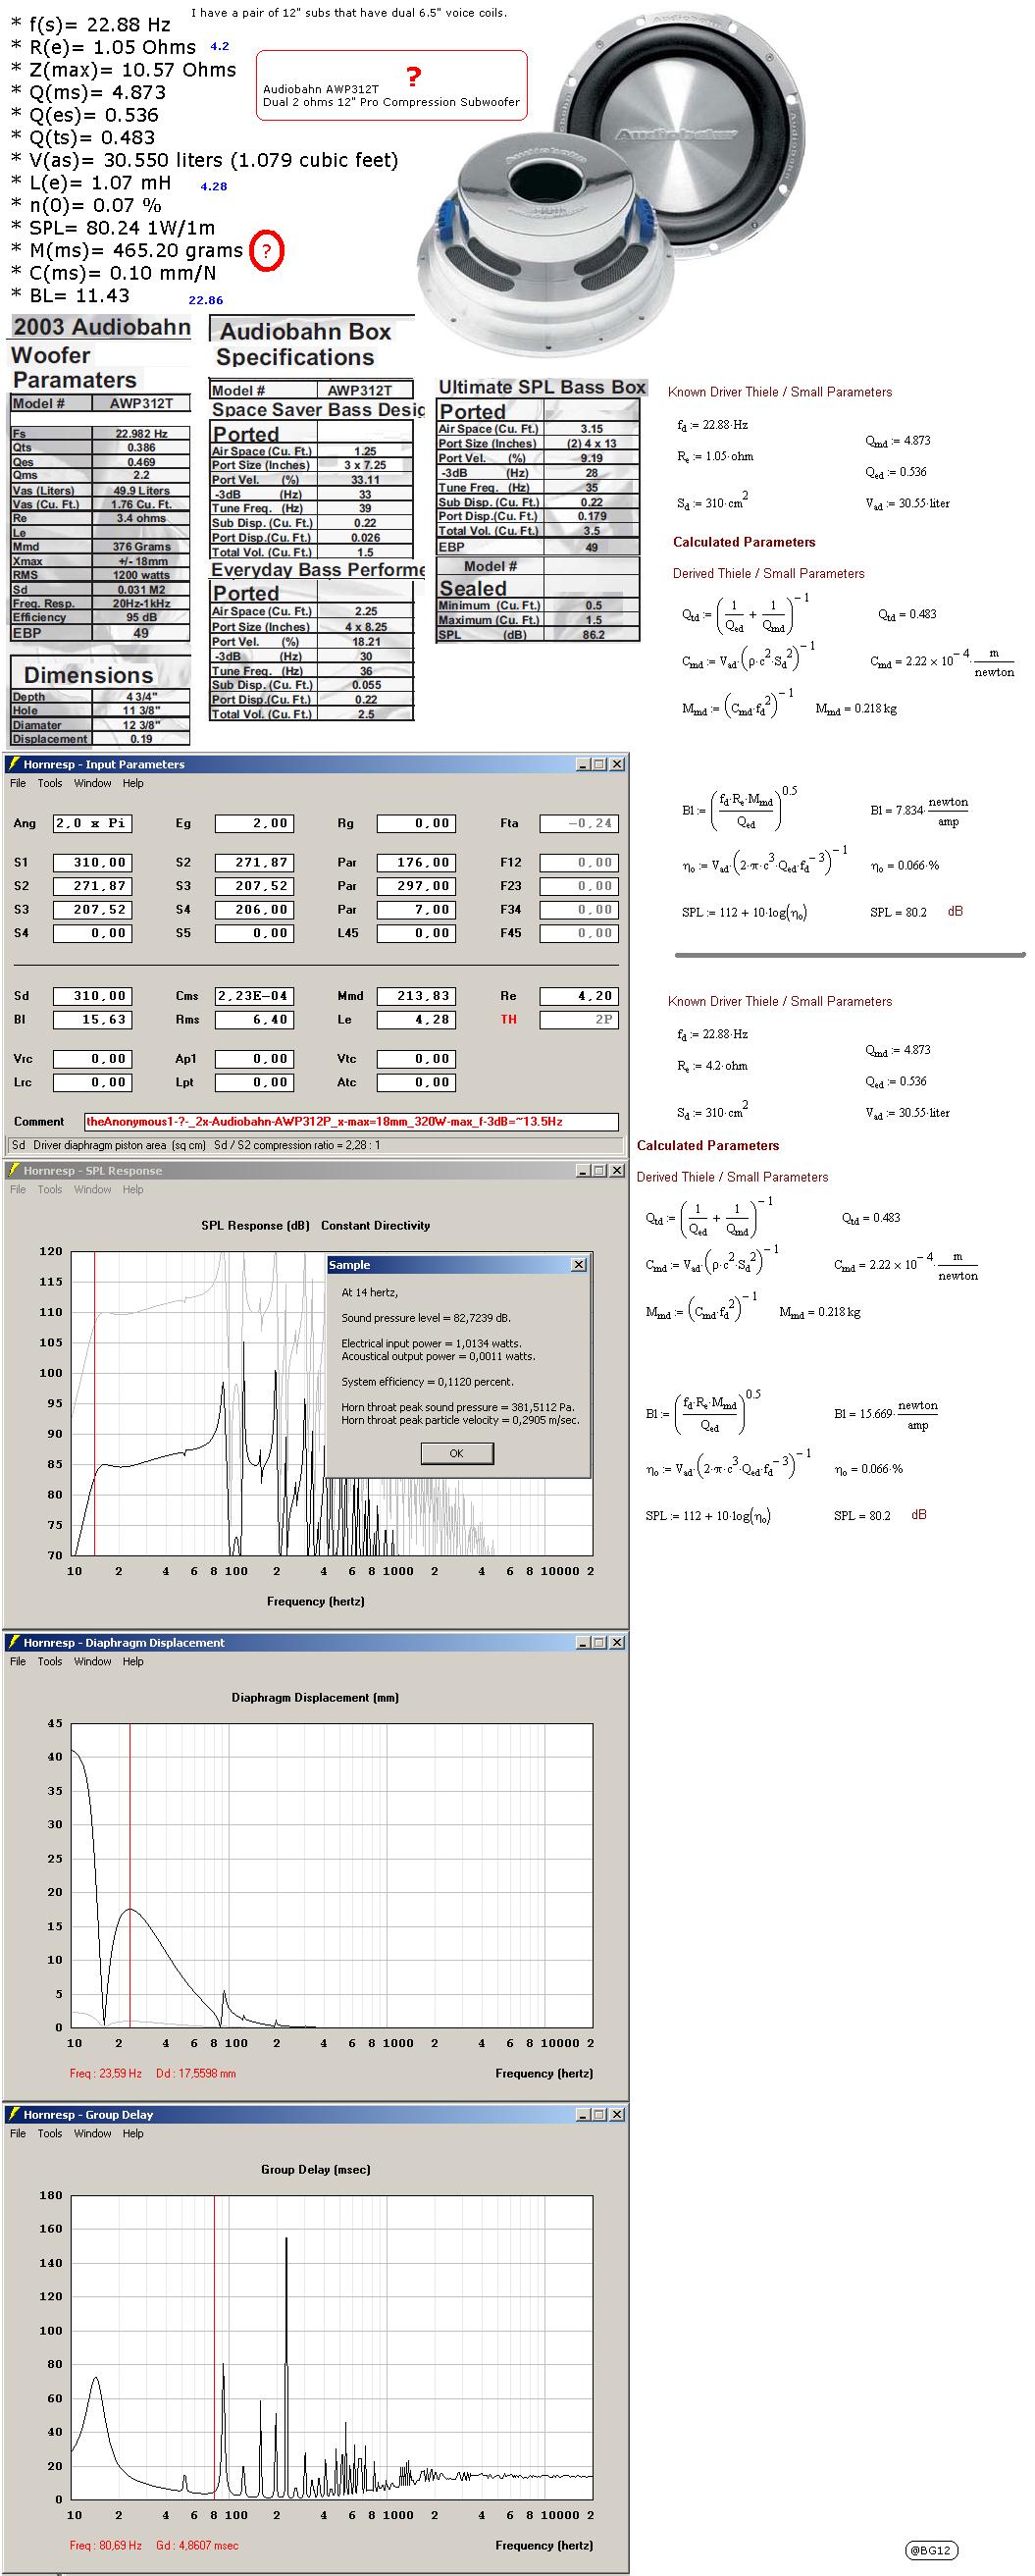The height and width of the screenshot is (2576, 1035).
Task: Open Tools menu in Diaphragm Displacement window
Action: [x=50, y=1661]
